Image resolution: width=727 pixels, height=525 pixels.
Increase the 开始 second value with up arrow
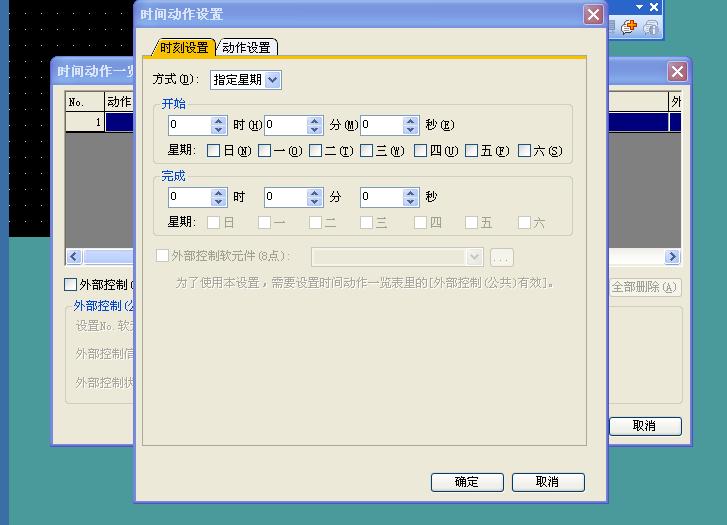coord(410,121)
